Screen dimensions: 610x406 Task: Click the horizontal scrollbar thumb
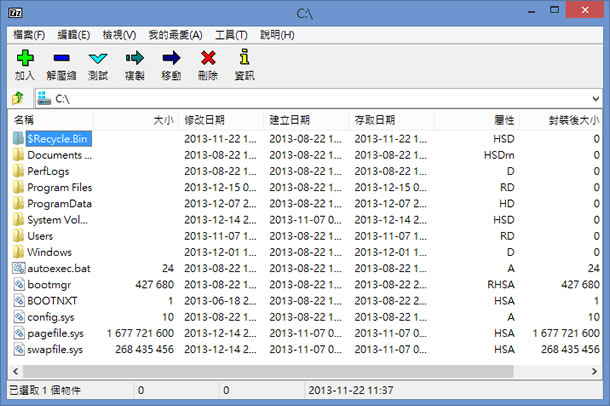tap(268, 371)
